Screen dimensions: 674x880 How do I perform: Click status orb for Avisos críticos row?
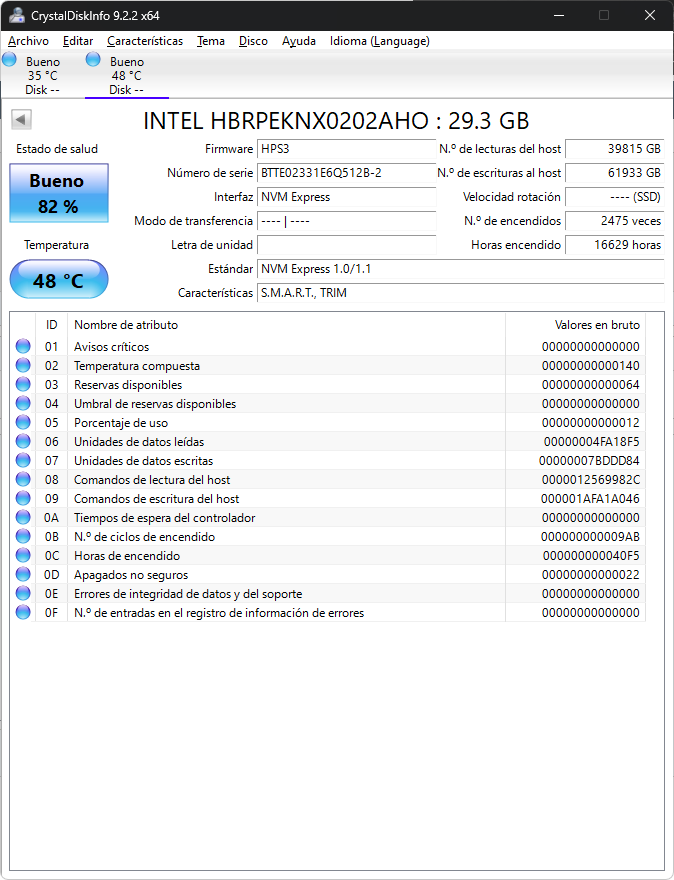click(23, 346)
